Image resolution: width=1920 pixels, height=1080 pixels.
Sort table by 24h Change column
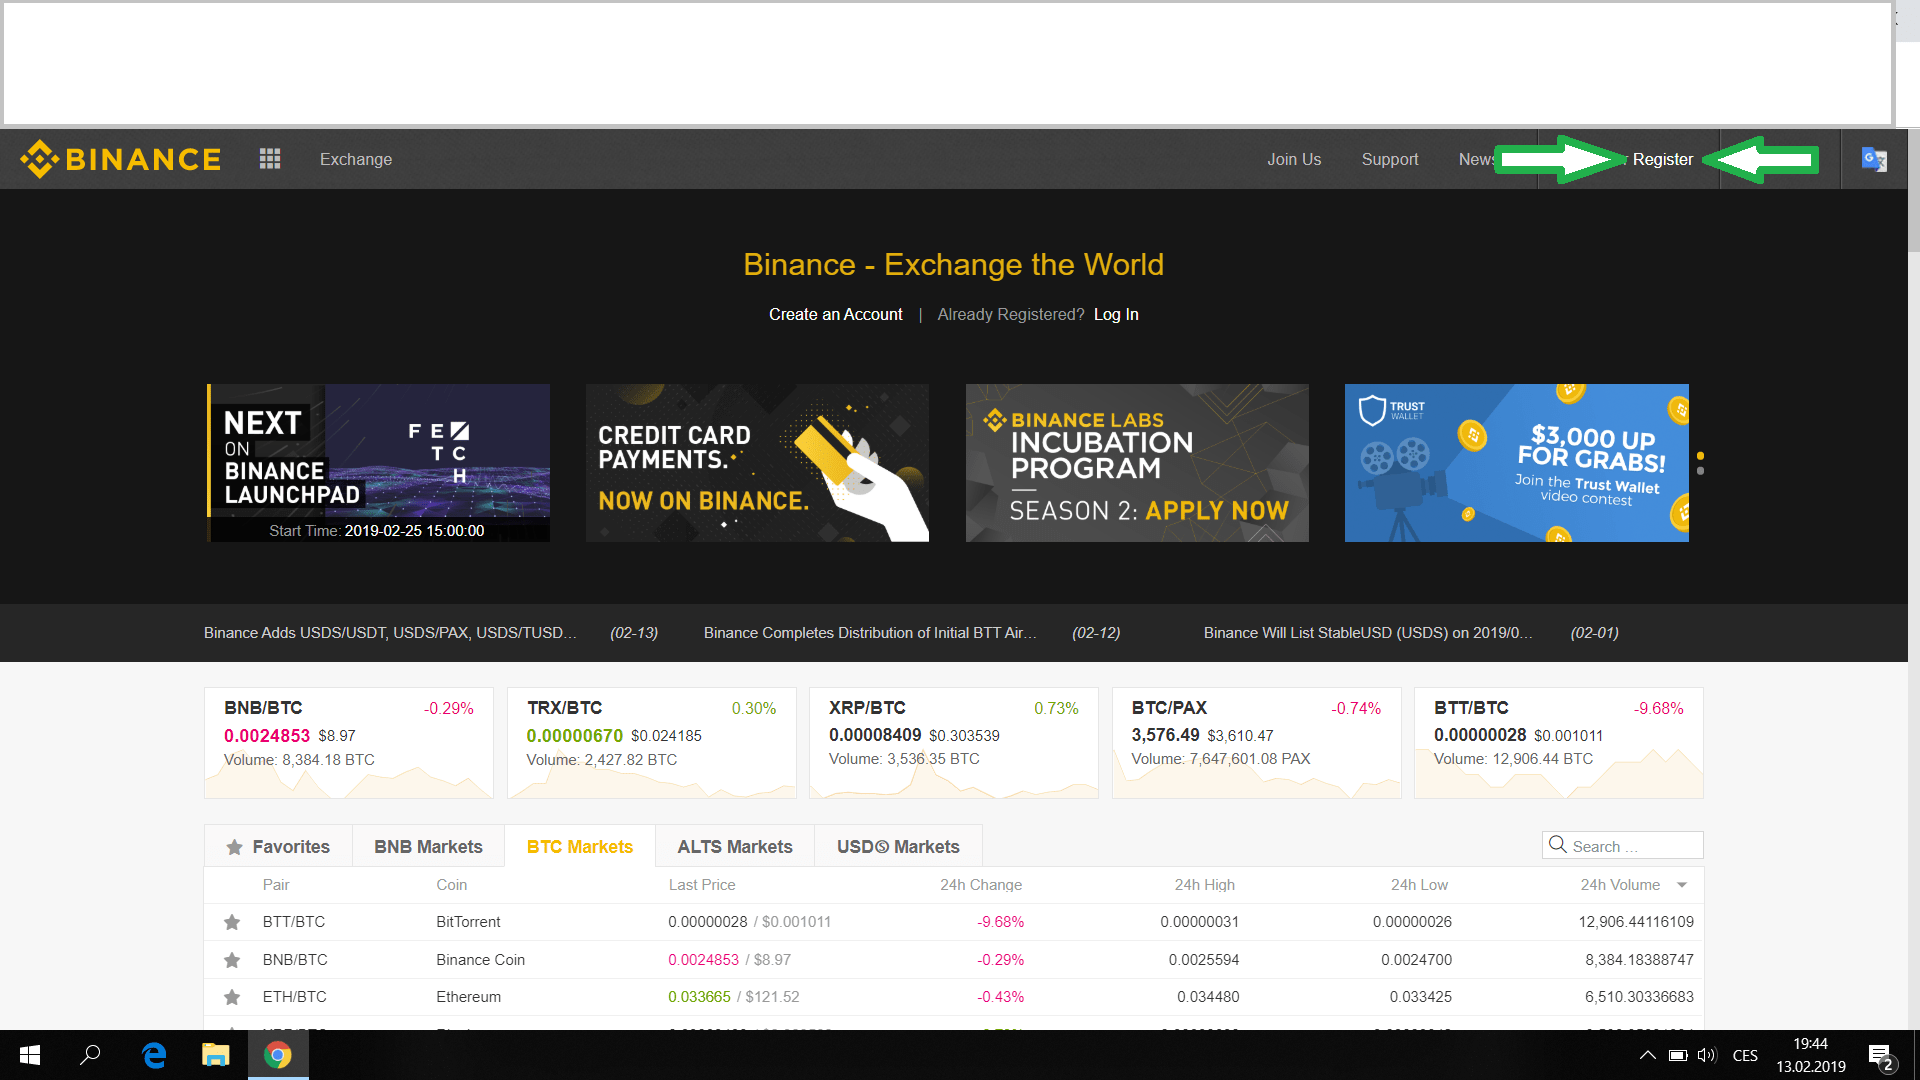point(981,885)
